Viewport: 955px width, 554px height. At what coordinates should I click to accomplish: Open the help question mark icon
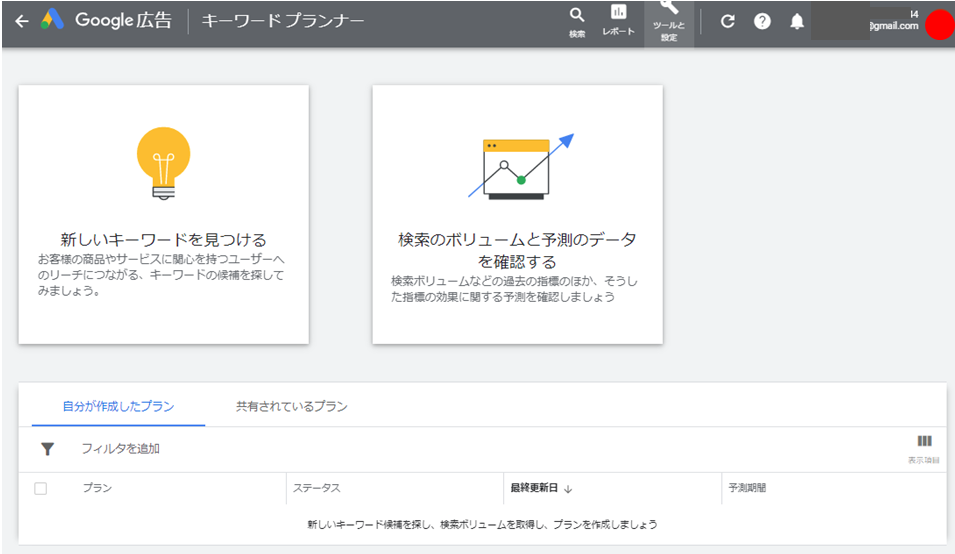click(762, 22)
